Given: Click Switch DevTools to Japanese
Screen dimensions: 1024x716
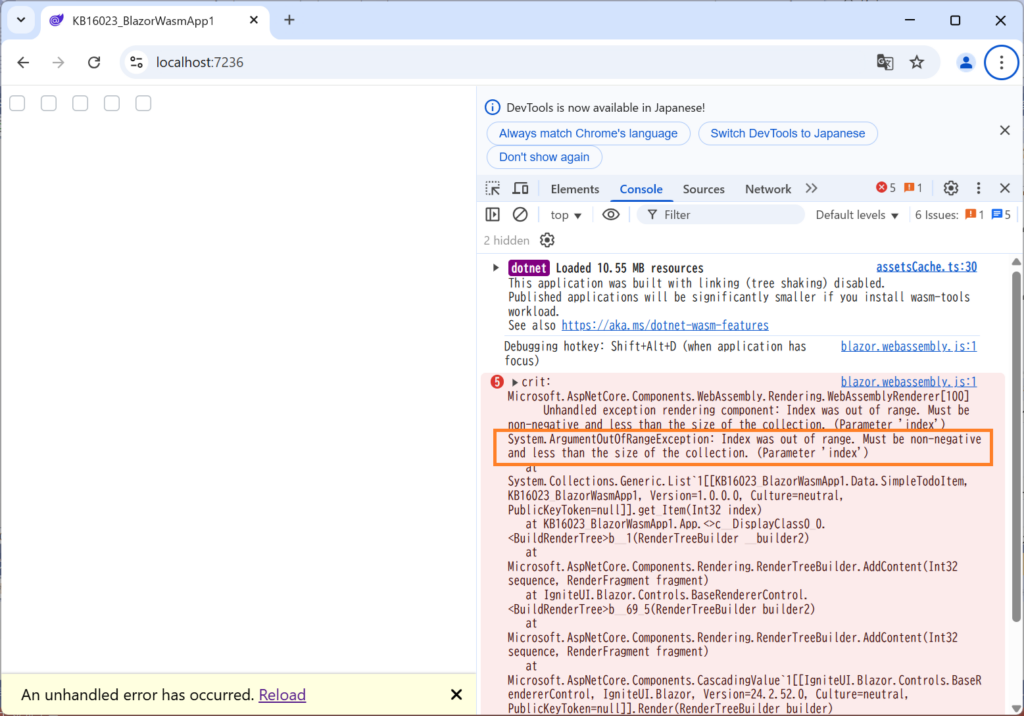Looking at the screenshot, I should point(788,133).
